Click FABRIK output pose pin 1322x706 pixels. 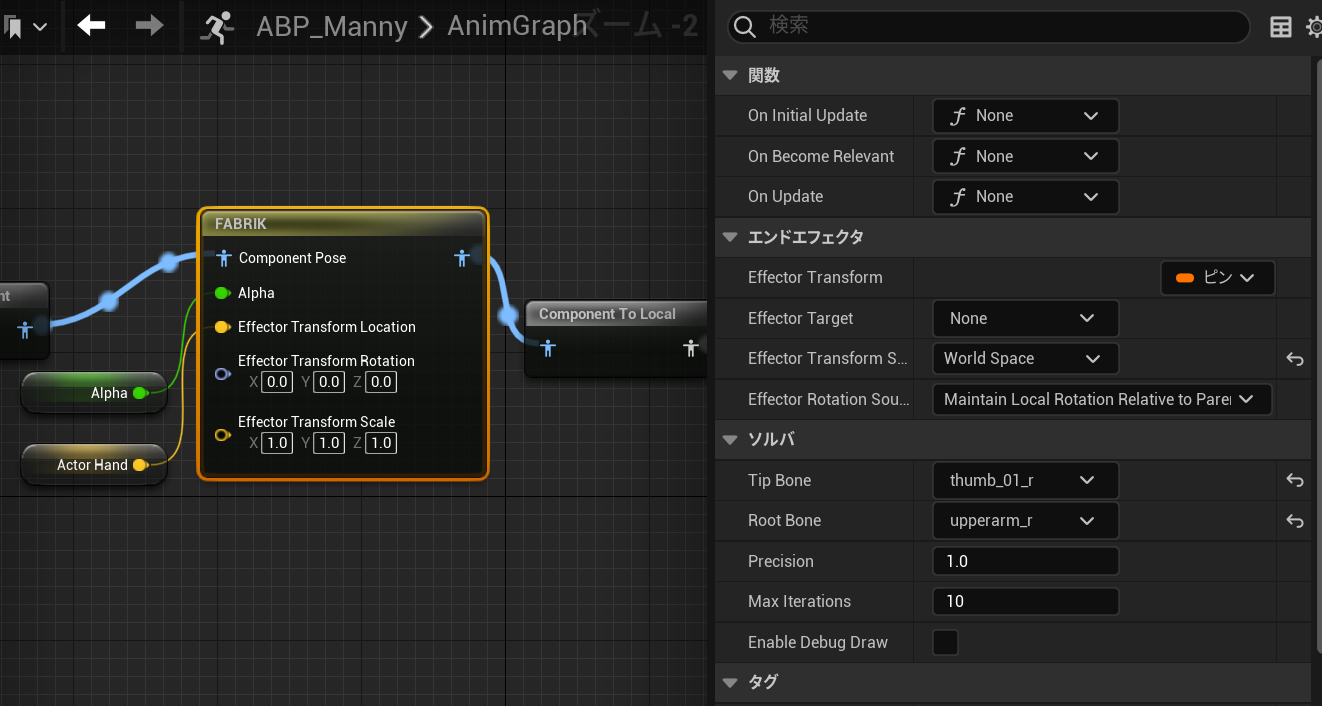pyautogui.click(x=461, y=258)
